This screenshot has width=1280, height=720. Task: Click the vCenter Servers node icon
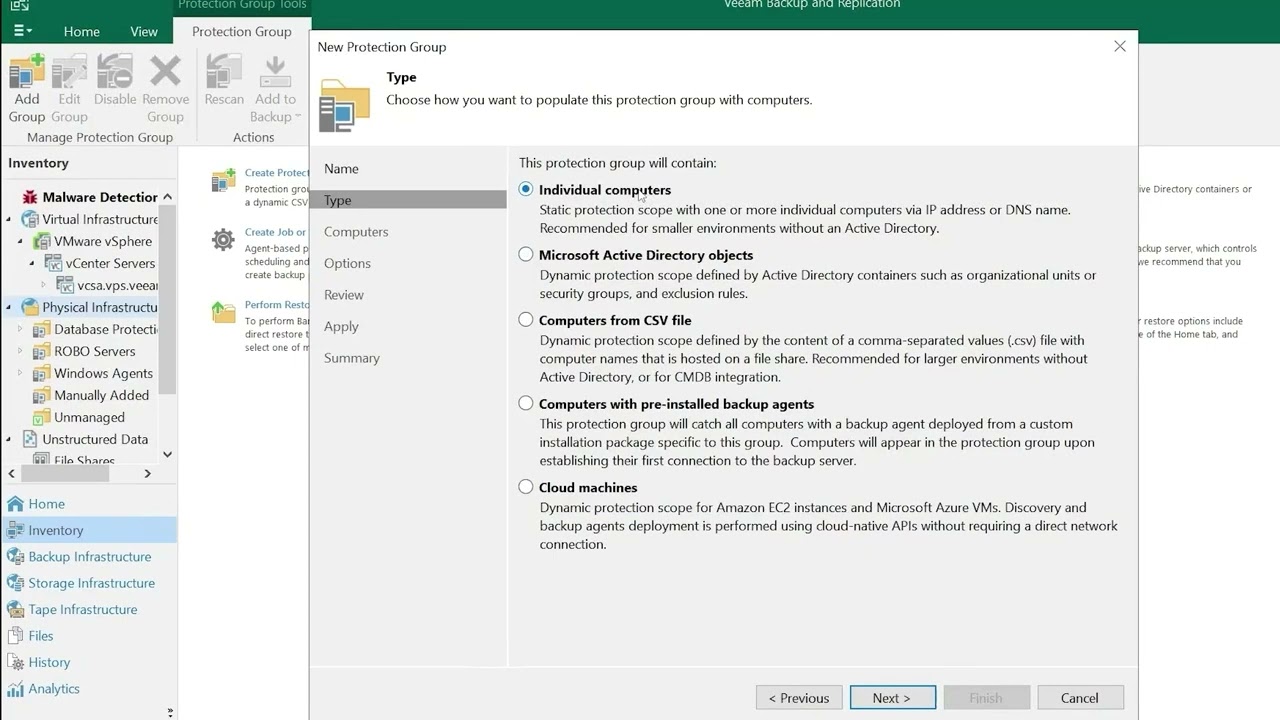(x=54, y=263)
